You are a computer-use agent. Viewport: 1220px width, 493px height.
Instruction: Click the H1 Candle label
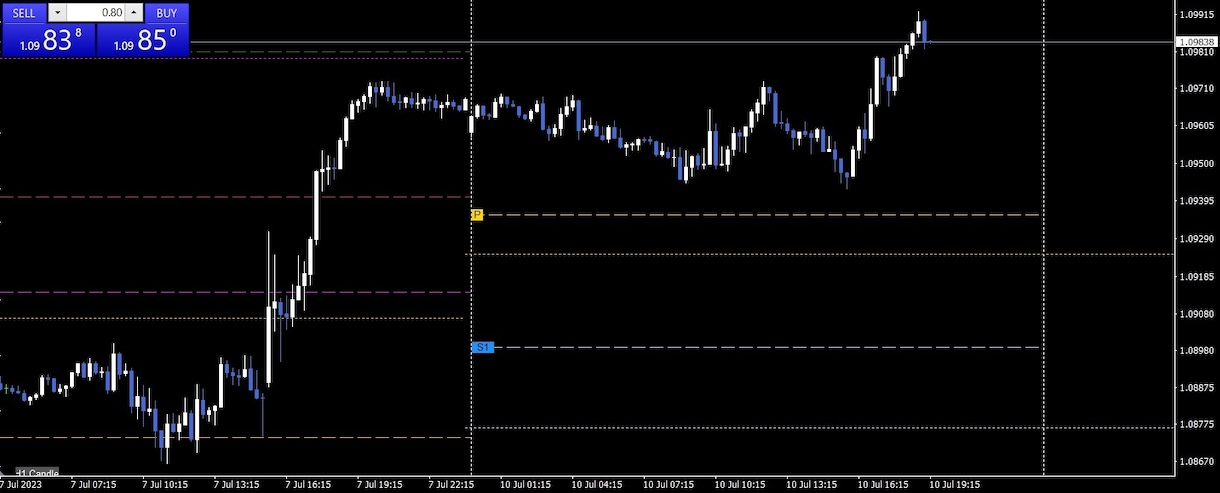point(37,473)
